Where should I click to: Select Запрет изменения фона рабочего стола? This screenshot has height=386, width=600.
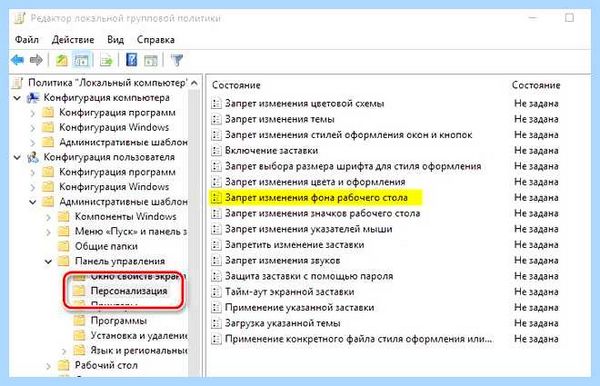coord(316,198)
